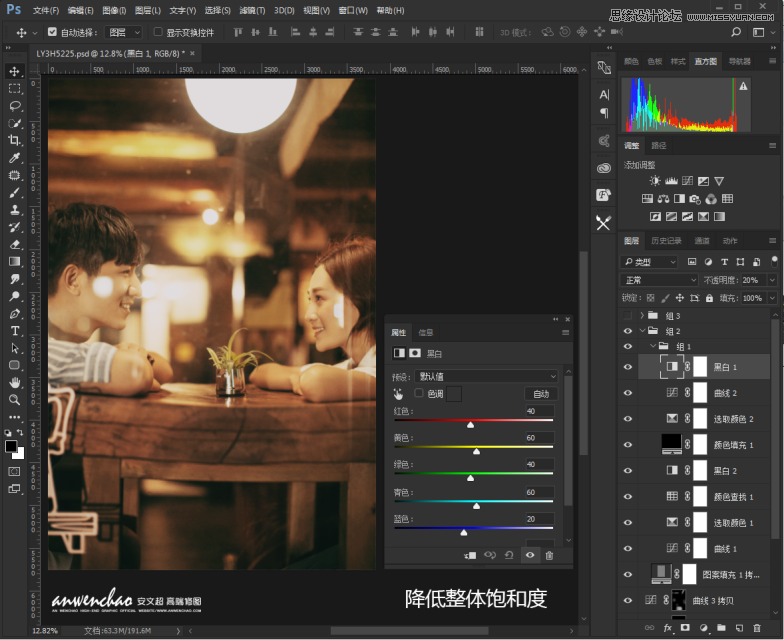Open the 预设 默认值 dropdown
Screen dimensions: 784x640
point(486,376)
